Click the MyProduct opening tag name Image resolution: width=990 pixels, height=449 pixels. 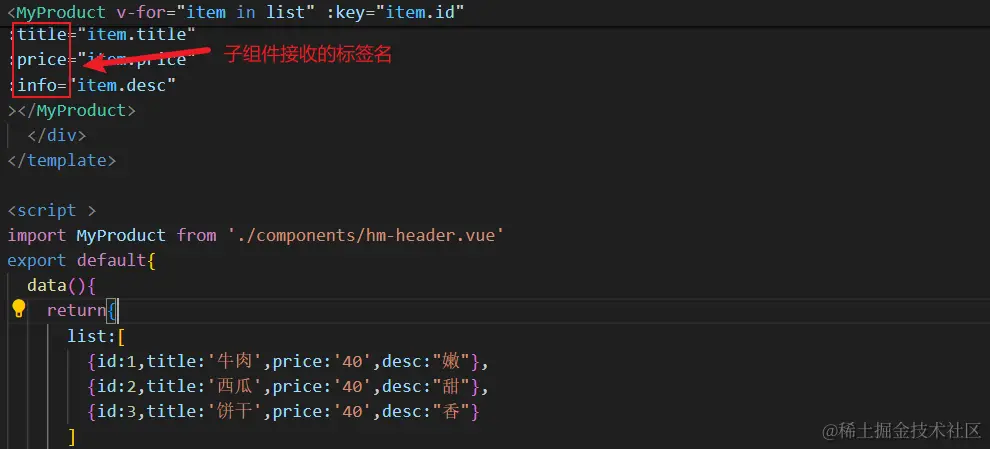point(61,12)
